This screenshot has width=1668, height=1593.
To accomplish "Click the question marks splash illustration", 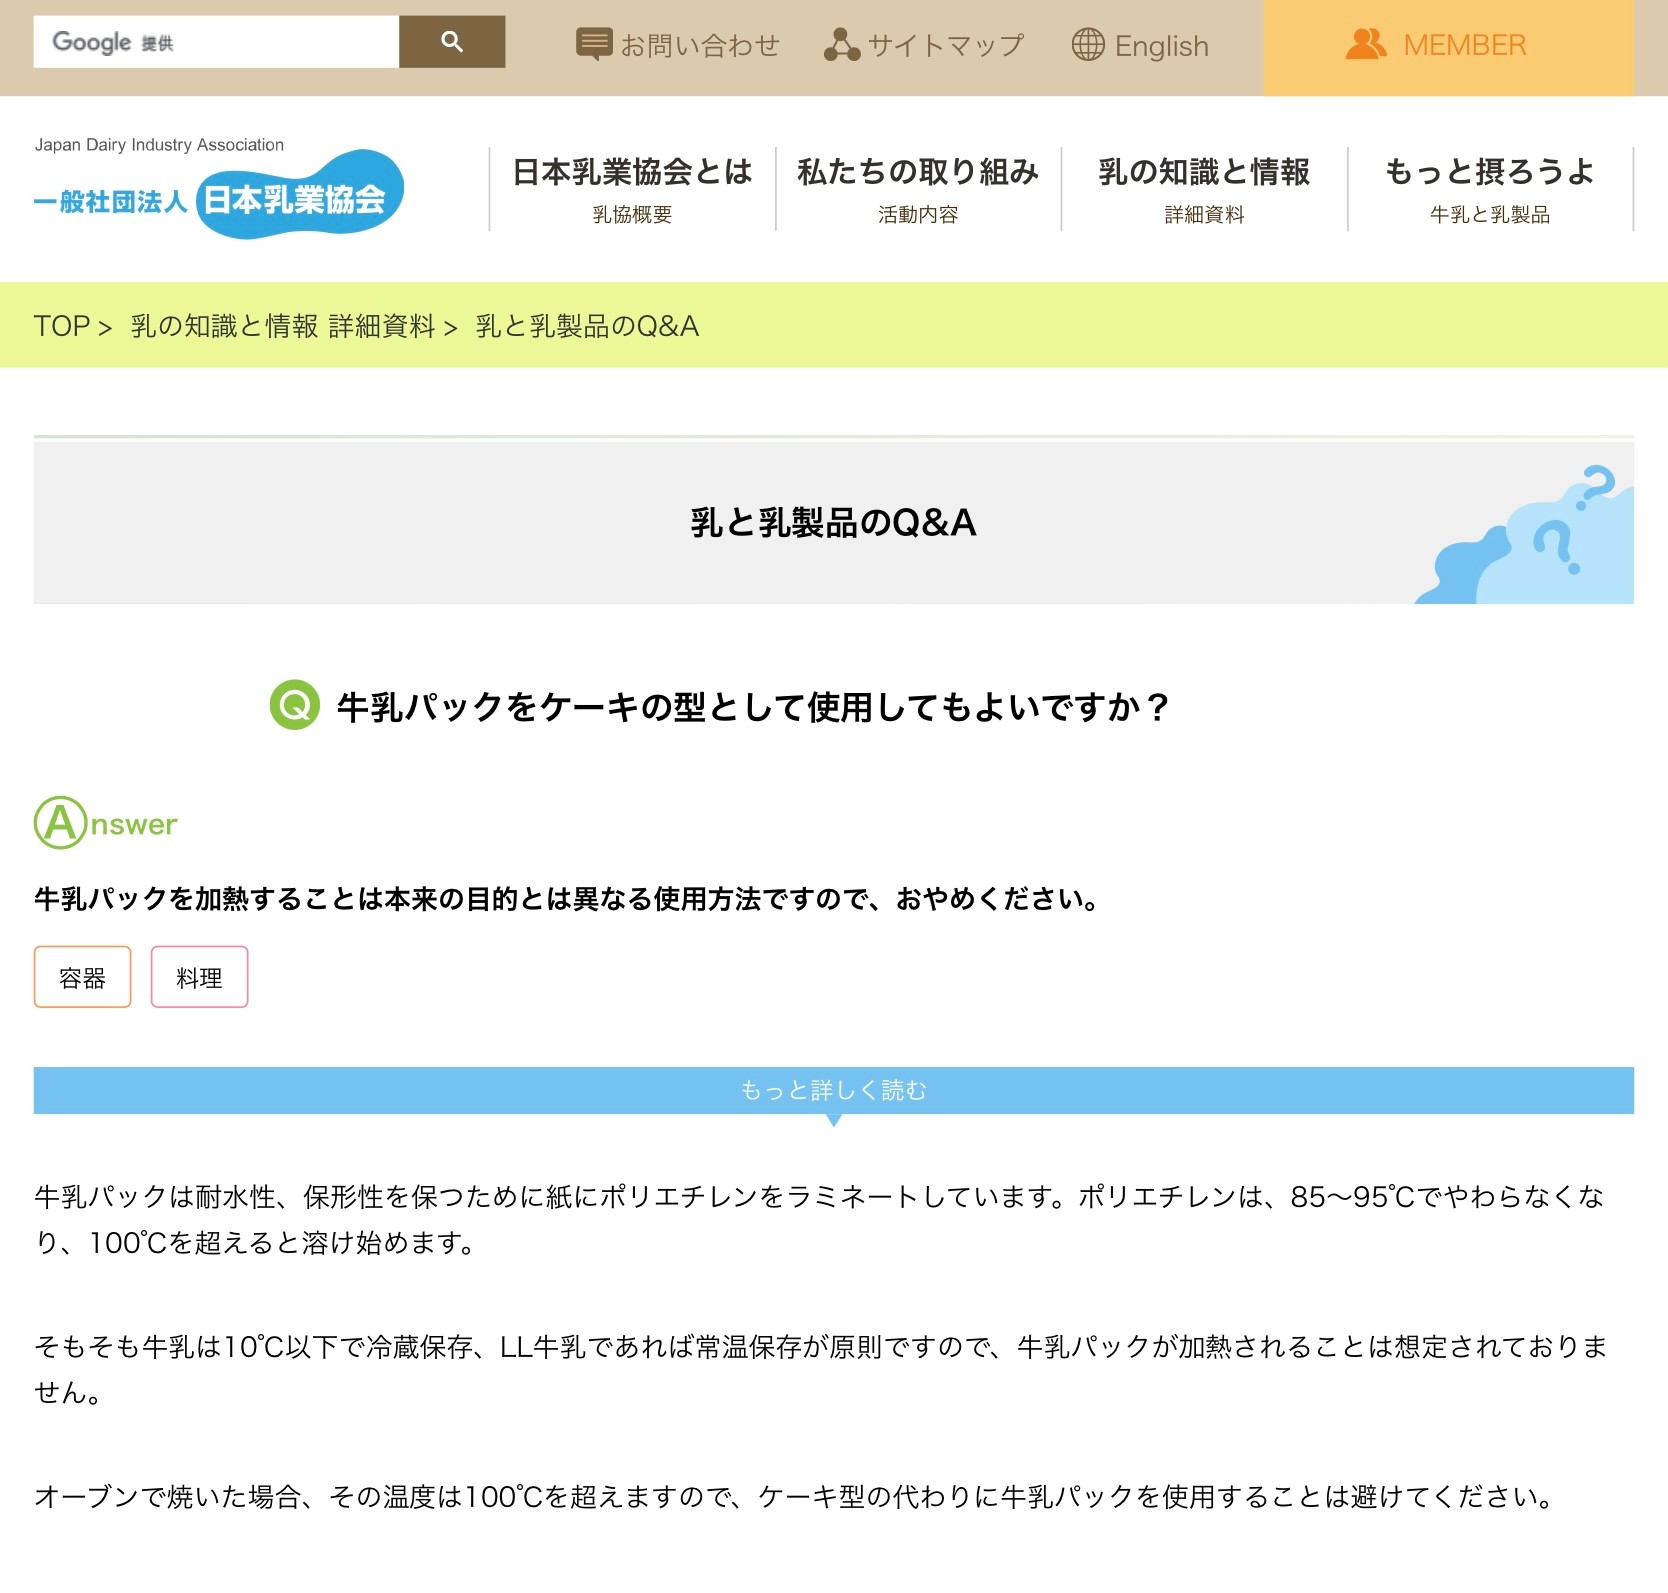I will pyautogui.click(x=1530, y=540).
